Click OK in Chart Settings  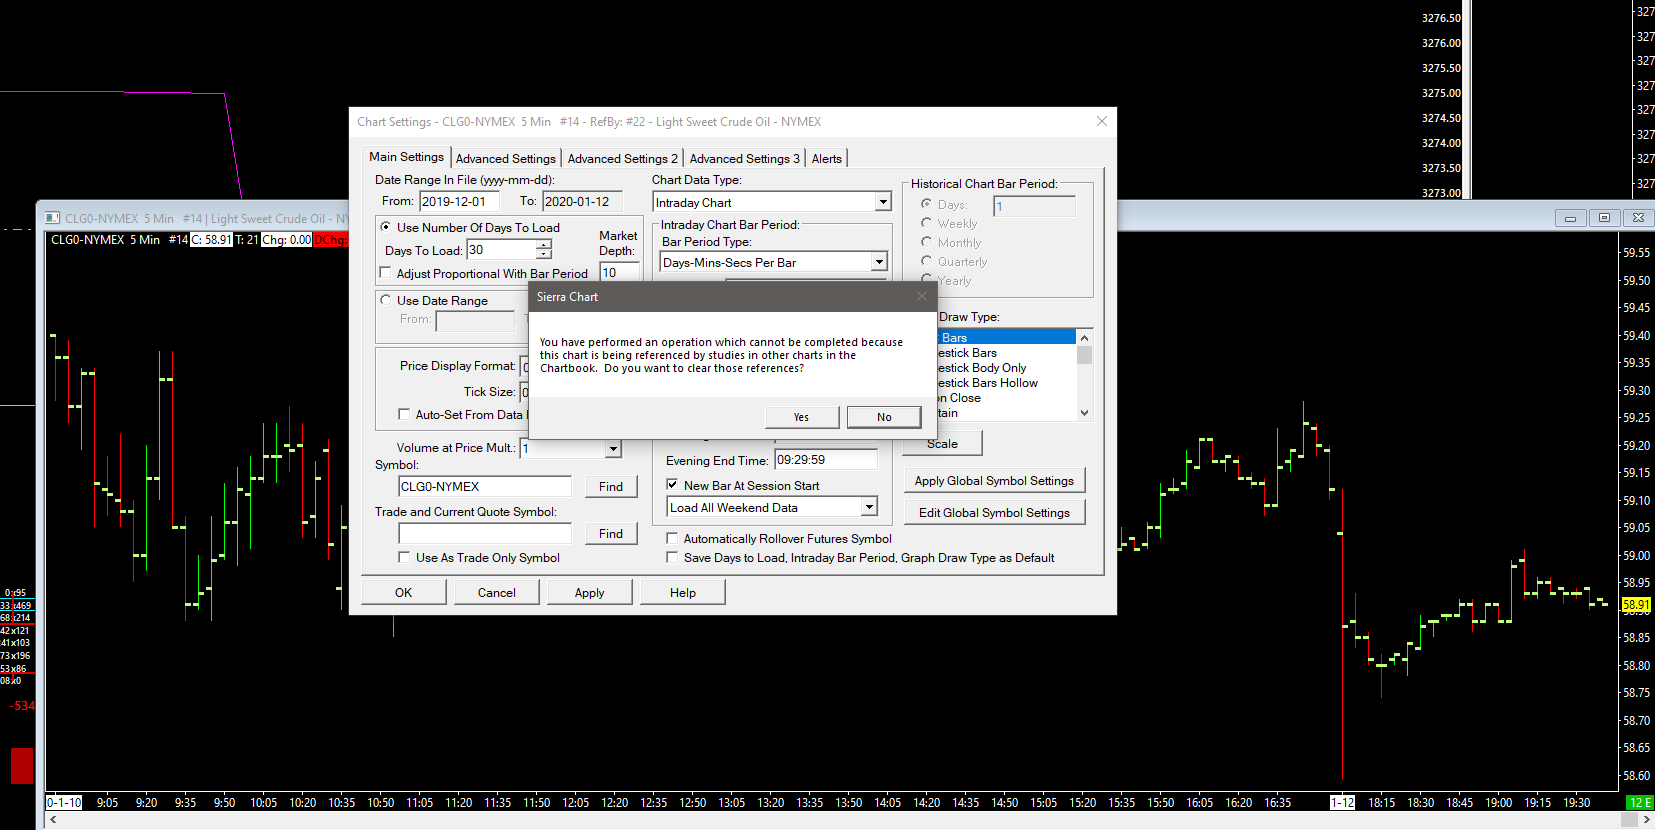[403, 592]
